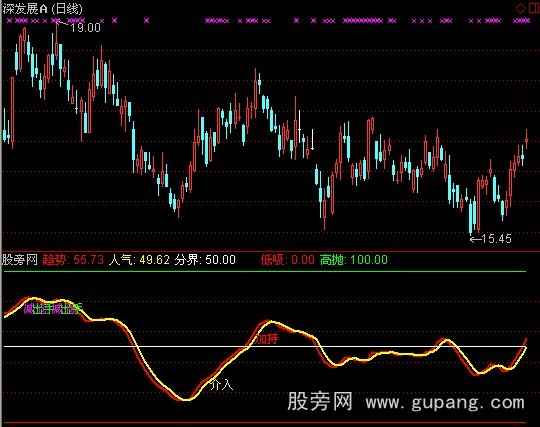Select the 分界 50.00 indicator value

point(205,260)
